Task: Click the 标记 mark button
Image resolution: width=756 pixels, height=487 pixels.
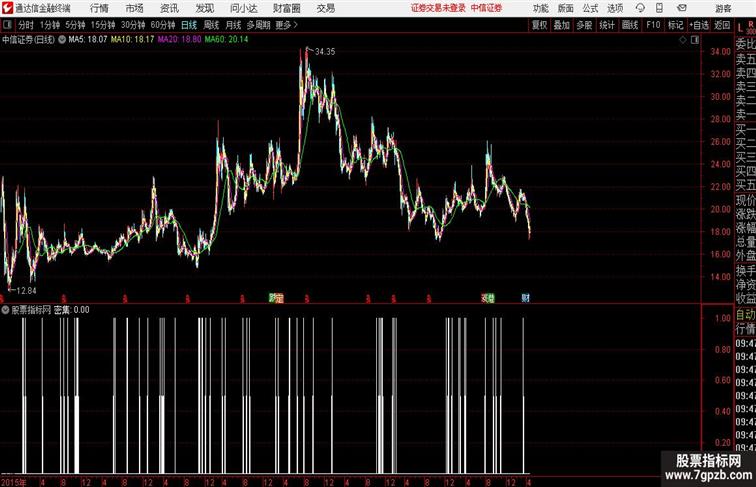Action: click(675, 25)
